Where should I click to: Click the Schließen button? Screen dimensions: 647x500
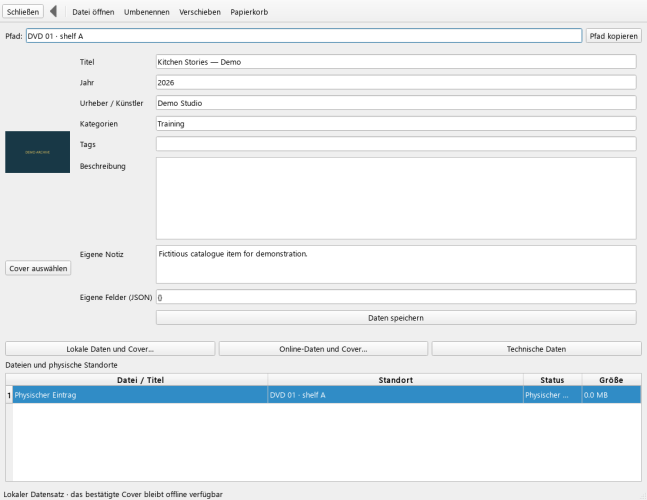[23, 12]
